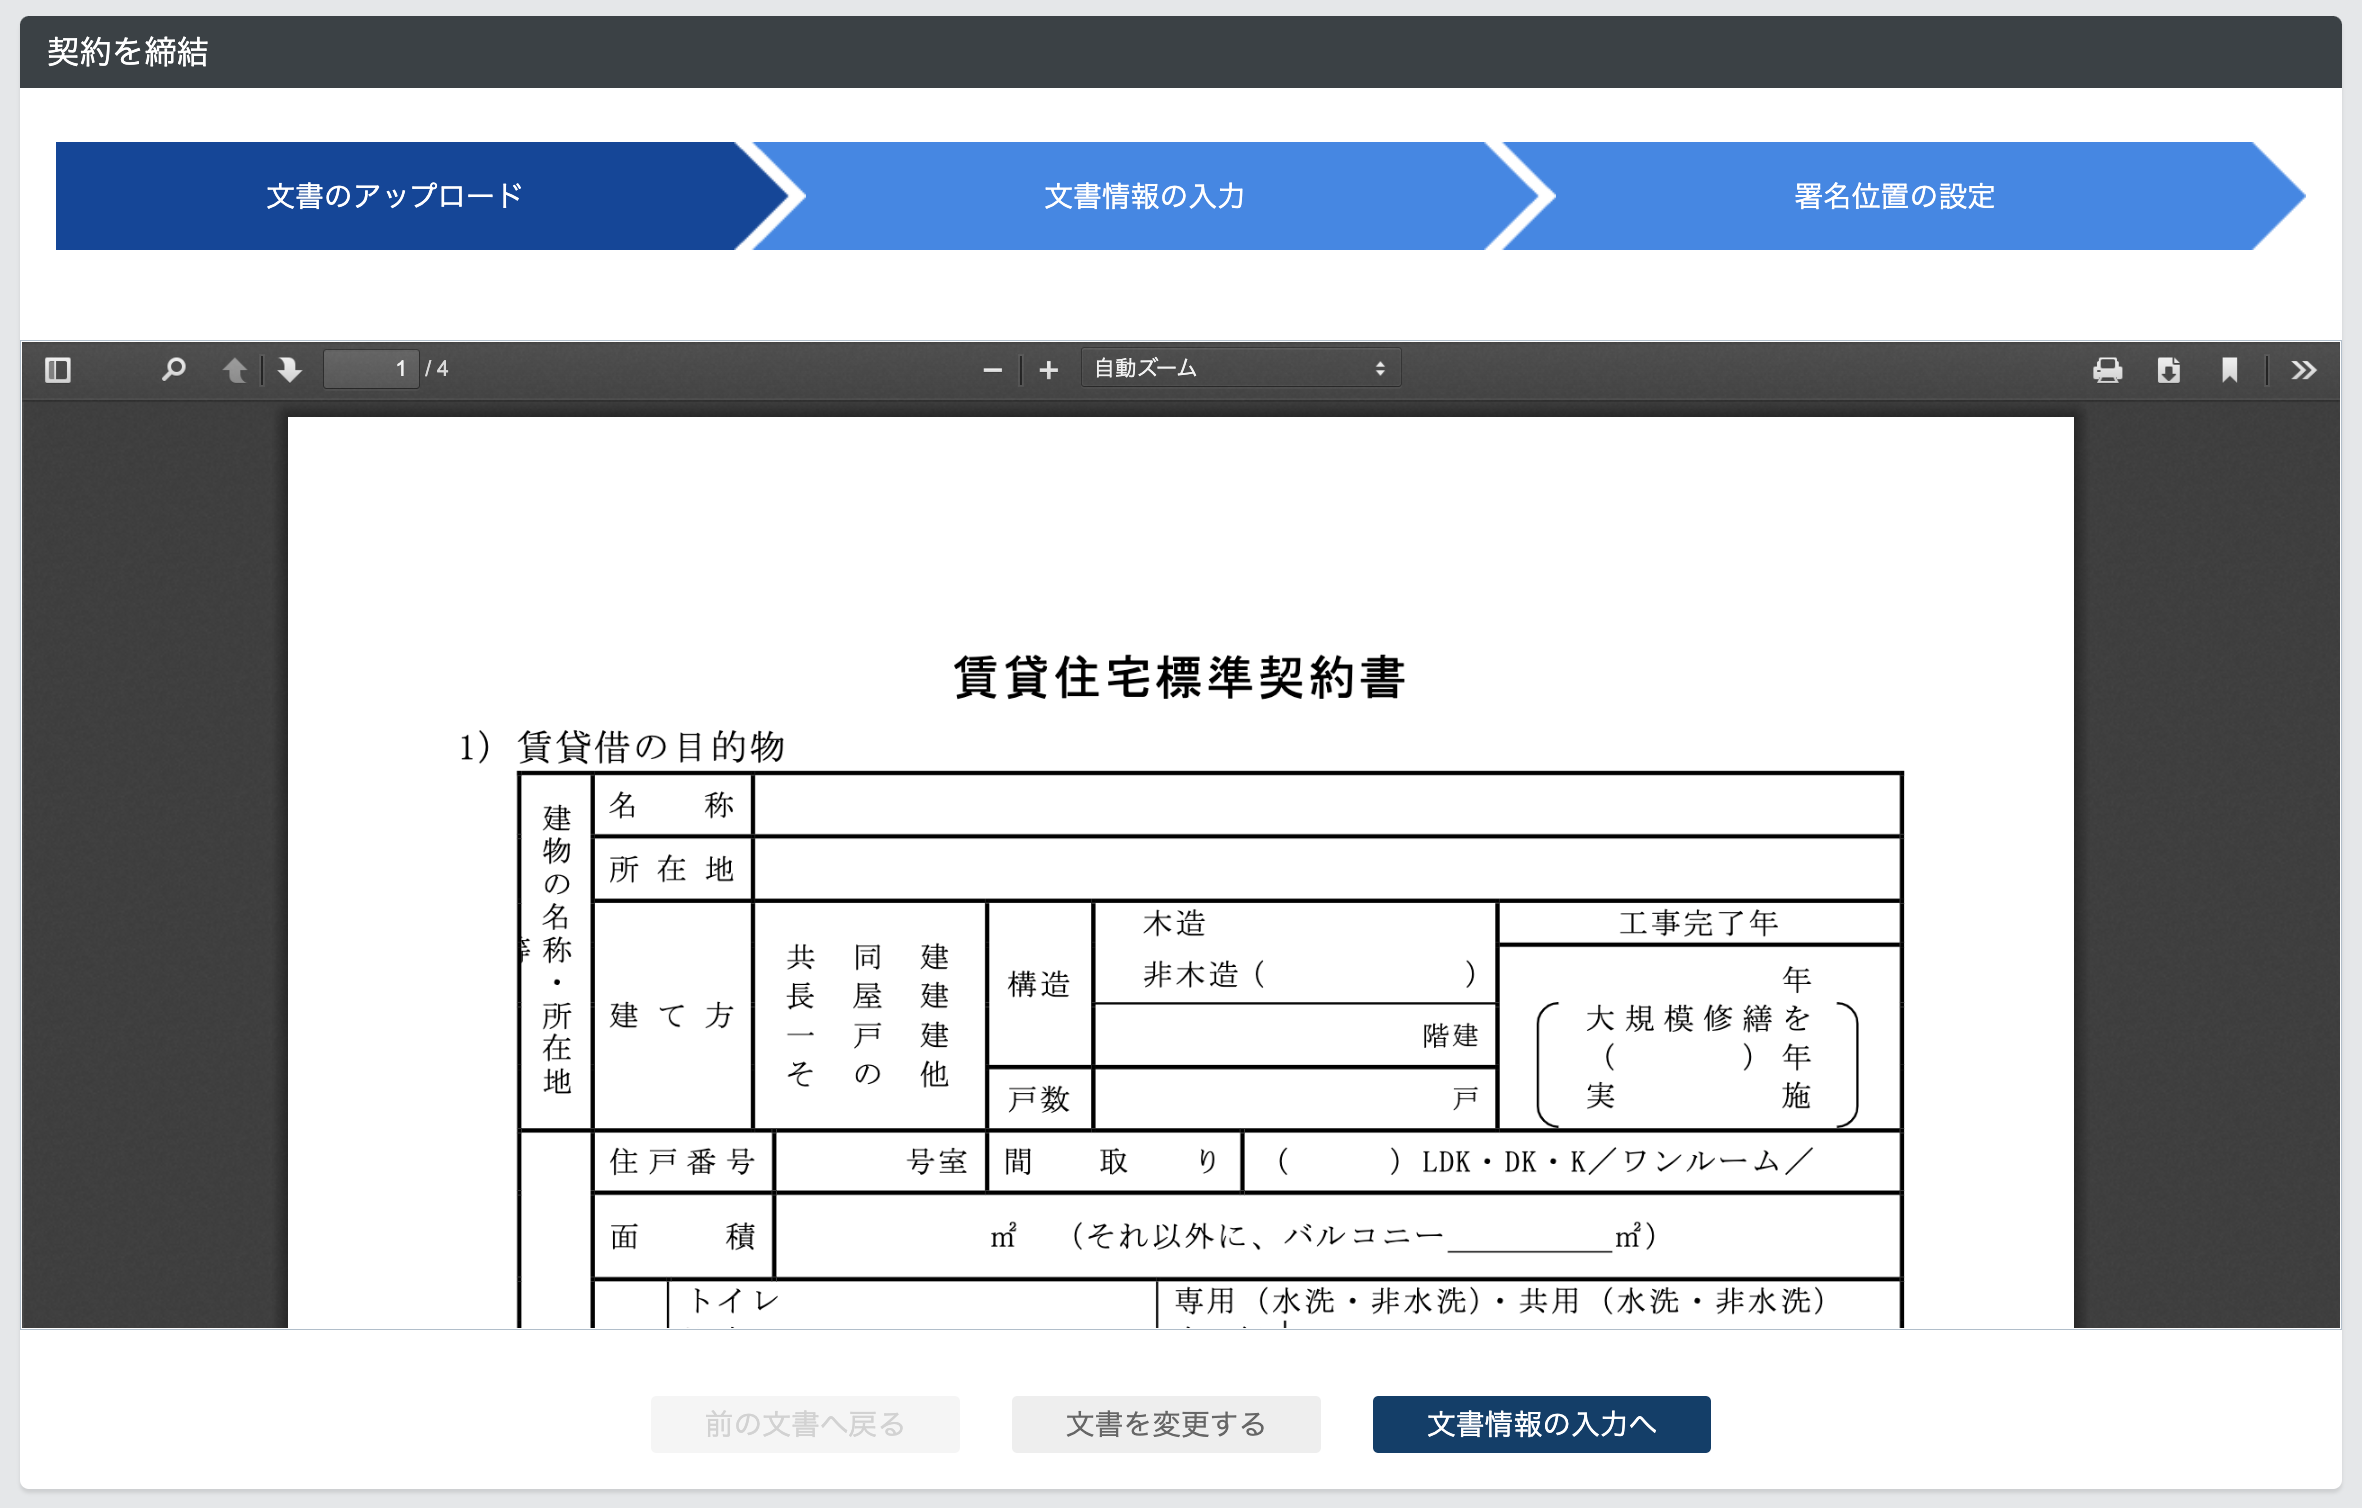The width and height of the screenshot is (2362, 1508).
Task: Expand the additional tools menu
Action: pyautogui.click(x=2303, y=369)
